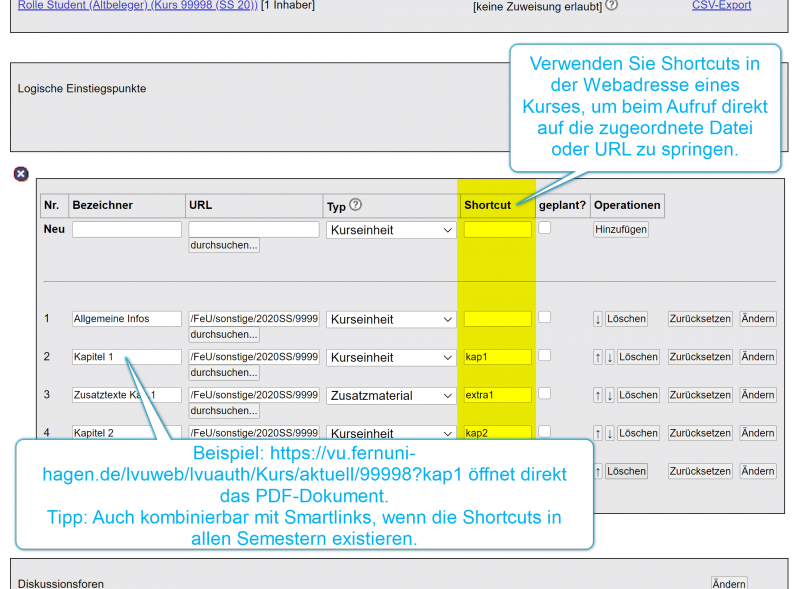Image resolution: width=800 pixels, height=589 pixels.
Task: Click durchsuchen under Zusatztexte URL
Action: (224, 410)
